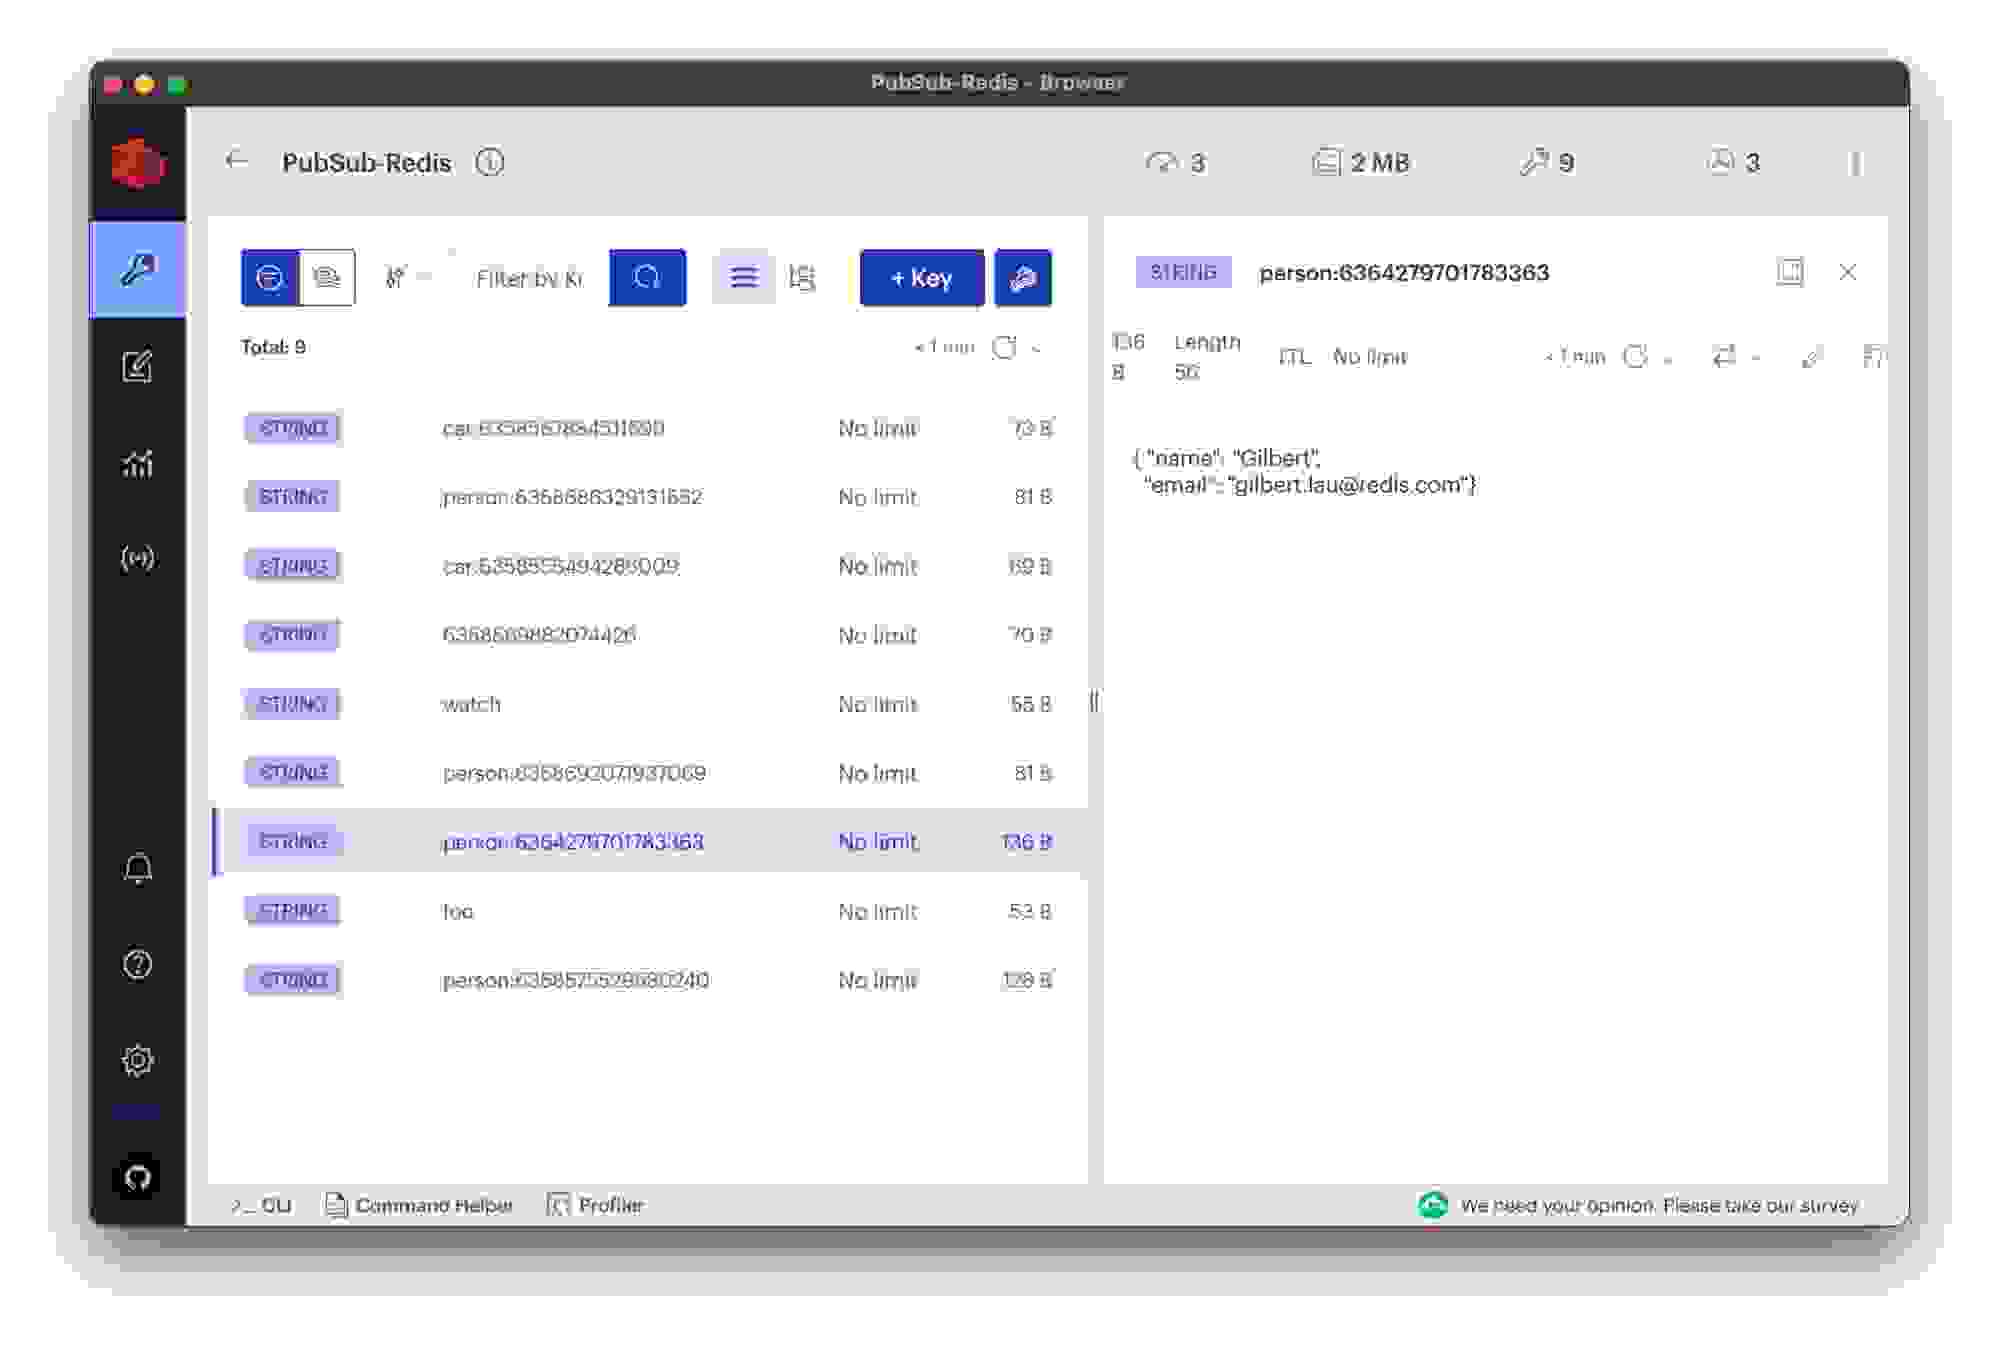This screenshot has width=1999, height=1345.
Task: Add a new key with + Key
Action: pyautogui.click(x=920, y=279)
